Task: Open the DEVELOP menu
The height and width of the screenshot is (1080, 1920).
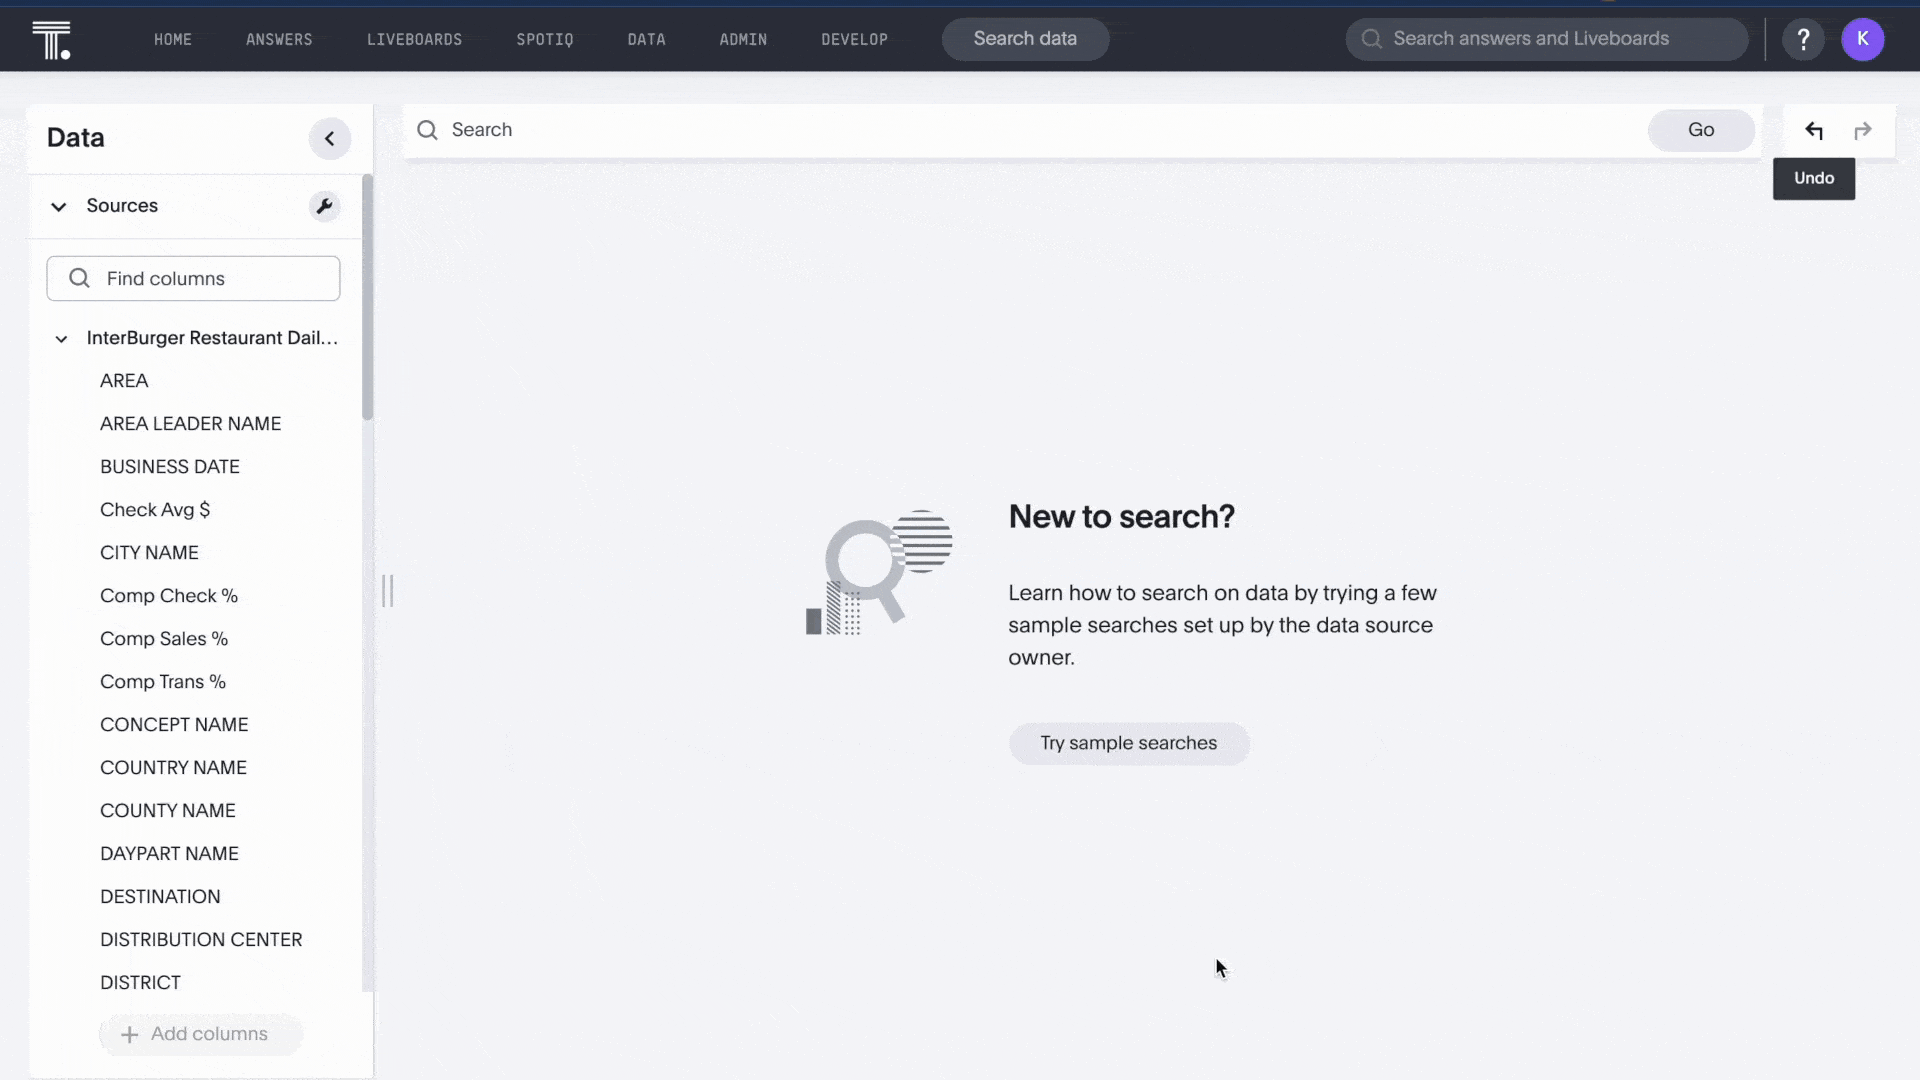Action: [854, 39]
